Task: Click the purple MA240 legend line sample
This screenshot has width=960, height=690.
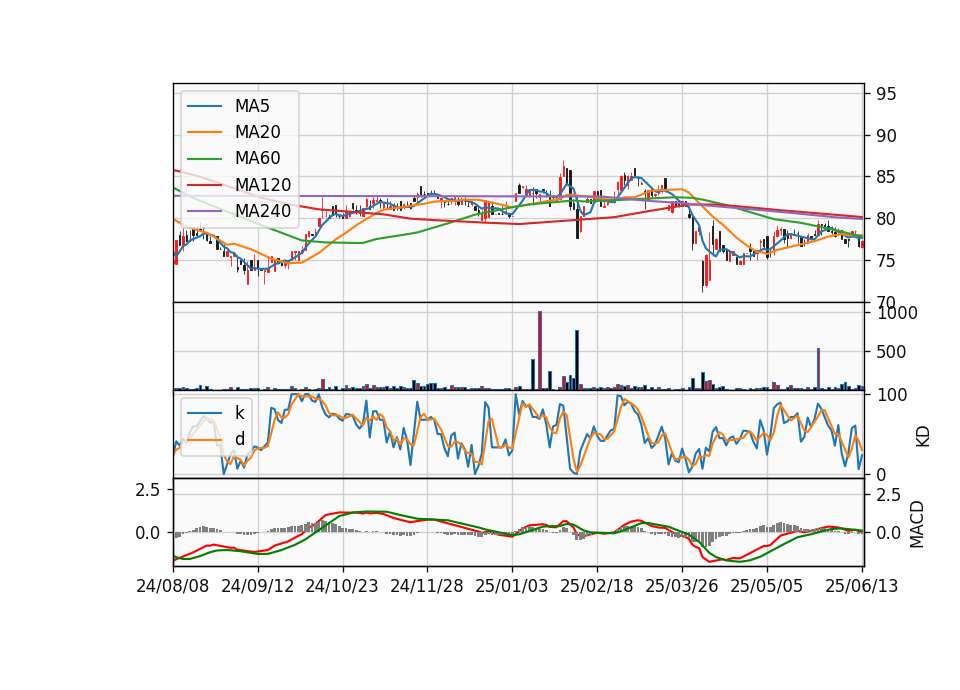Action: point(204,211)
